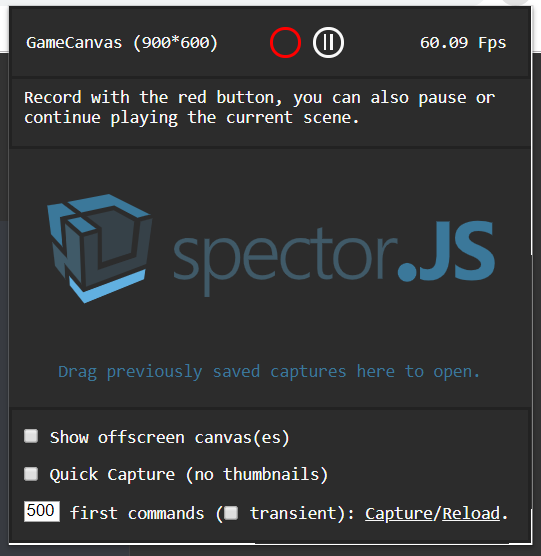Click the 'Quick Capture (no thumbnails)' label
Image resolution: width=541 pixels, height=556 pixels.
(189, 475)
